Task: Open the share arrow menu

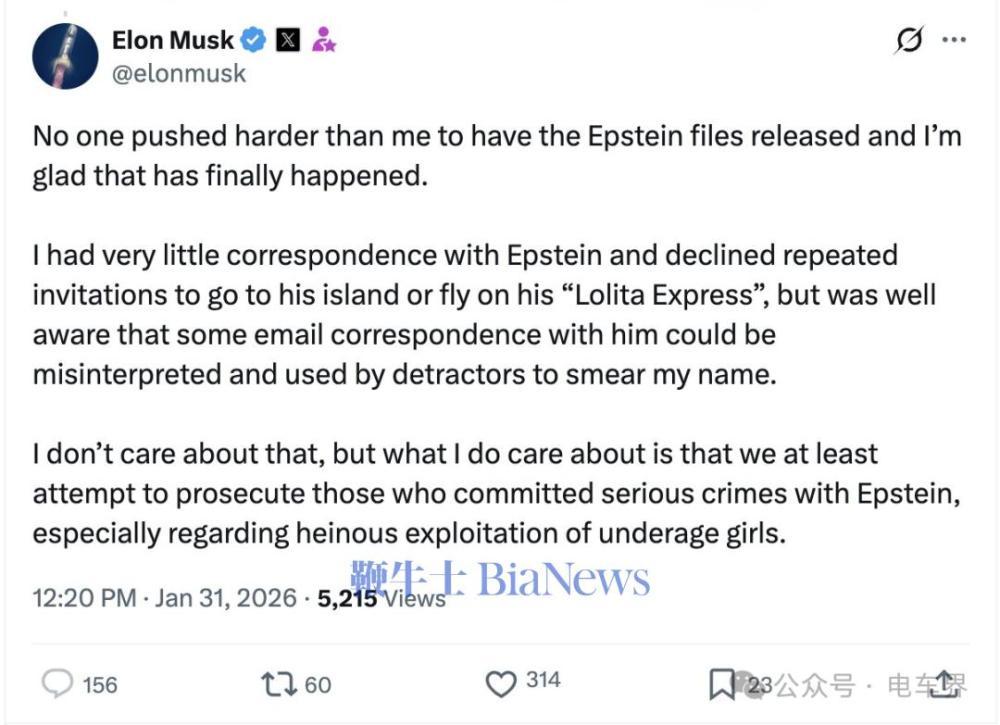Action: pos(947,684)
